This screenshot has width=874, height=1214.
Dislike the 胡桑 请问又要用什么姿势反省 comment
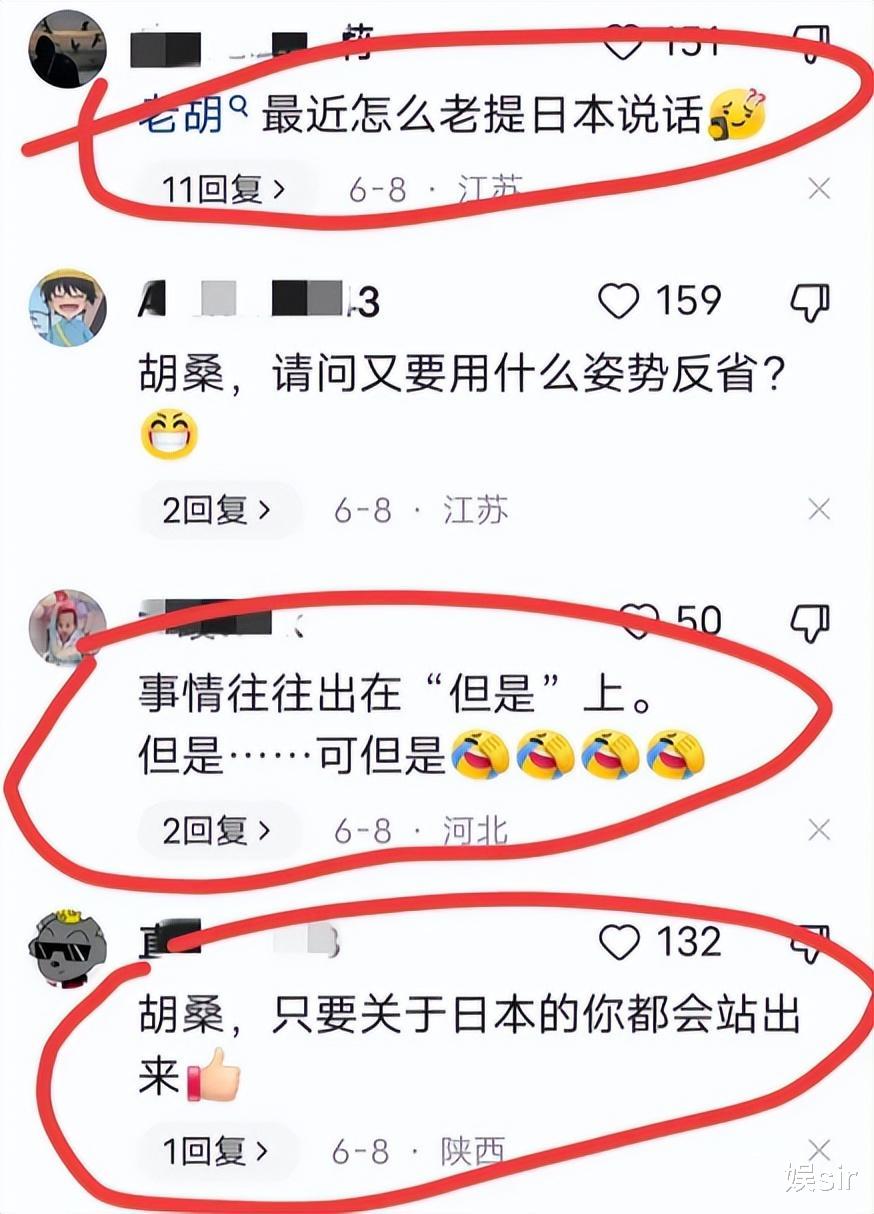pos(810,302)
